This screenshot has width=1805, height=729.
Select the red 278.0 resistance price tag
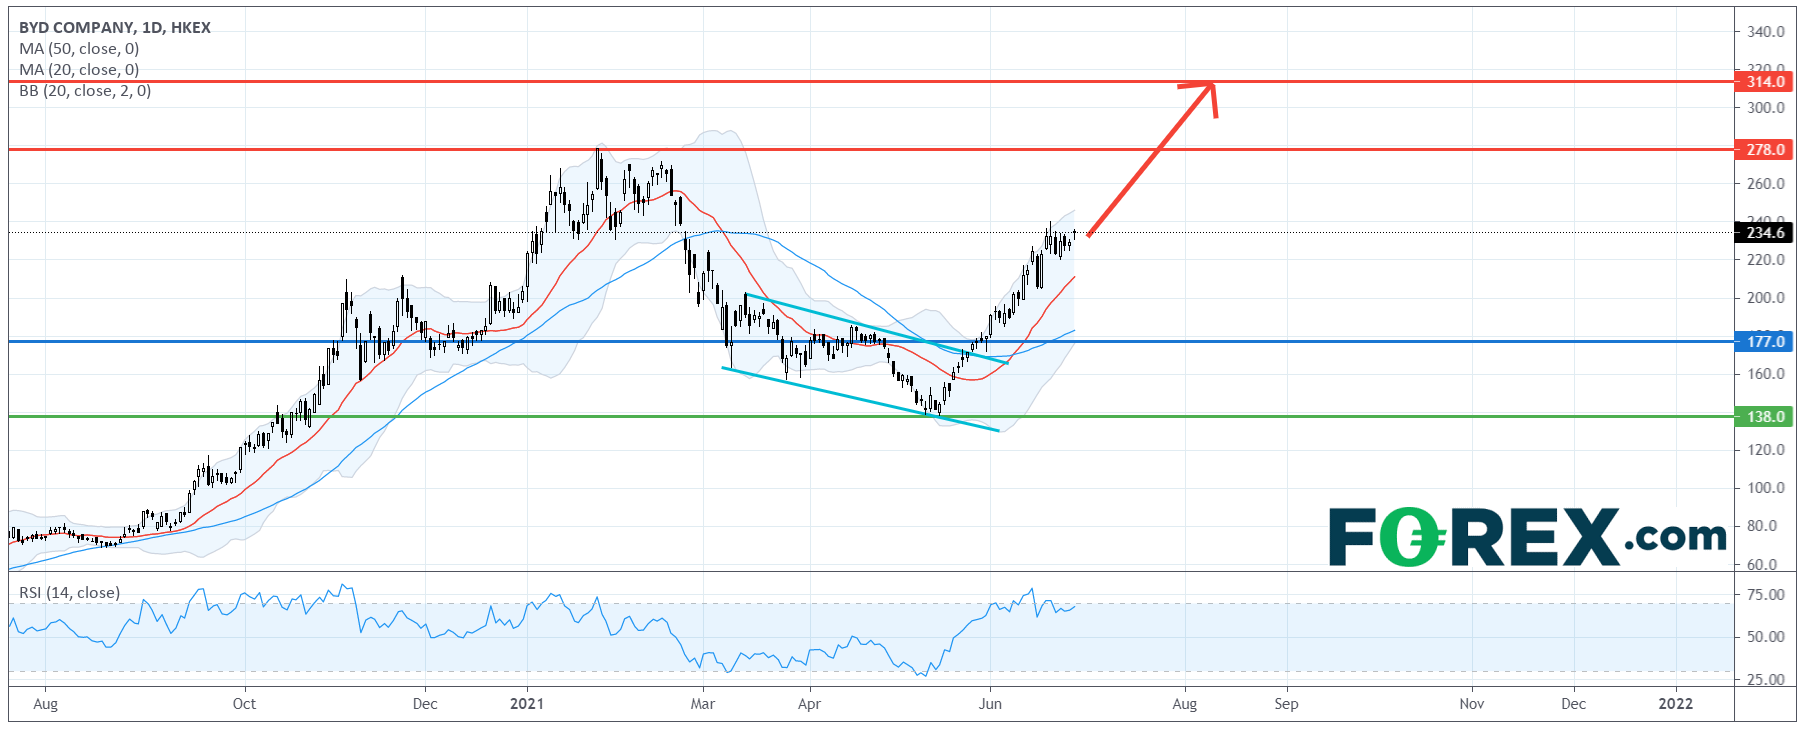point(1764,150)
